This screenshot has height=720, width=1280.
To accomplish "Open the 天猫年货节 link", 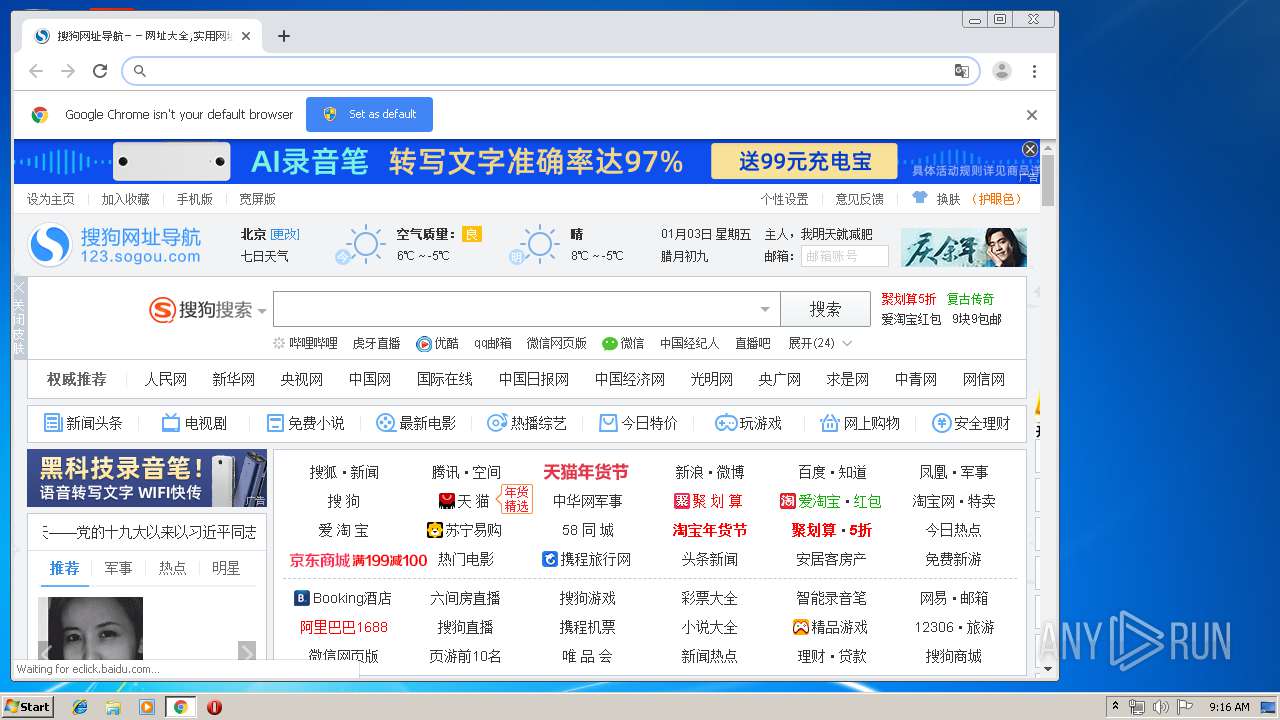I will (x=586, y=472).
